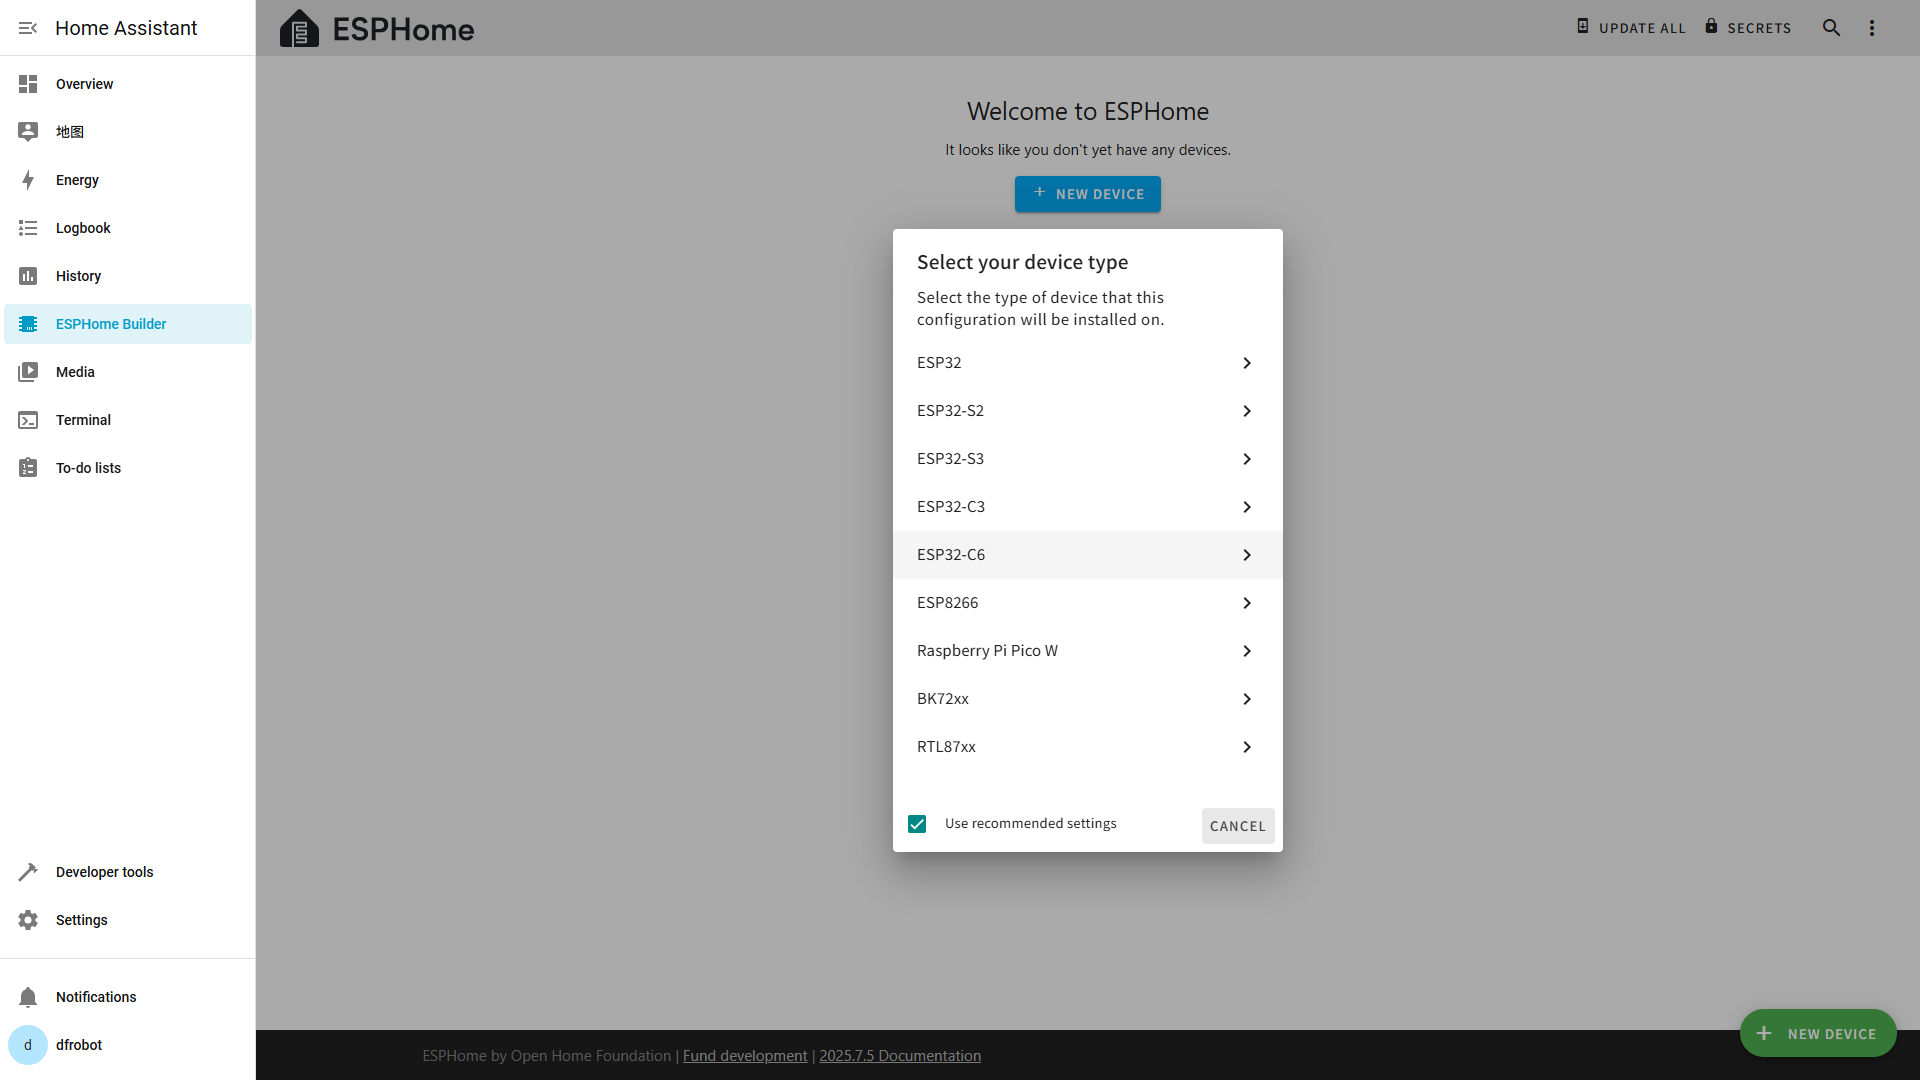
Task: Cancel the device type dialog
Action: click(x=1237, y=826)
